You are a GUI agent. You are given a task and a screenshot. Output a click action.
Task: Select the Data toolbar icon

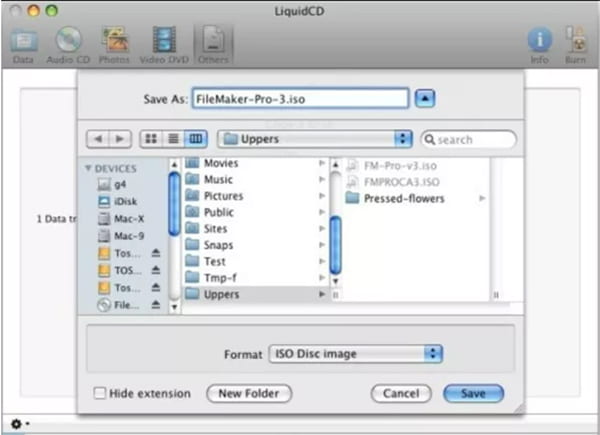click(23, 45)
